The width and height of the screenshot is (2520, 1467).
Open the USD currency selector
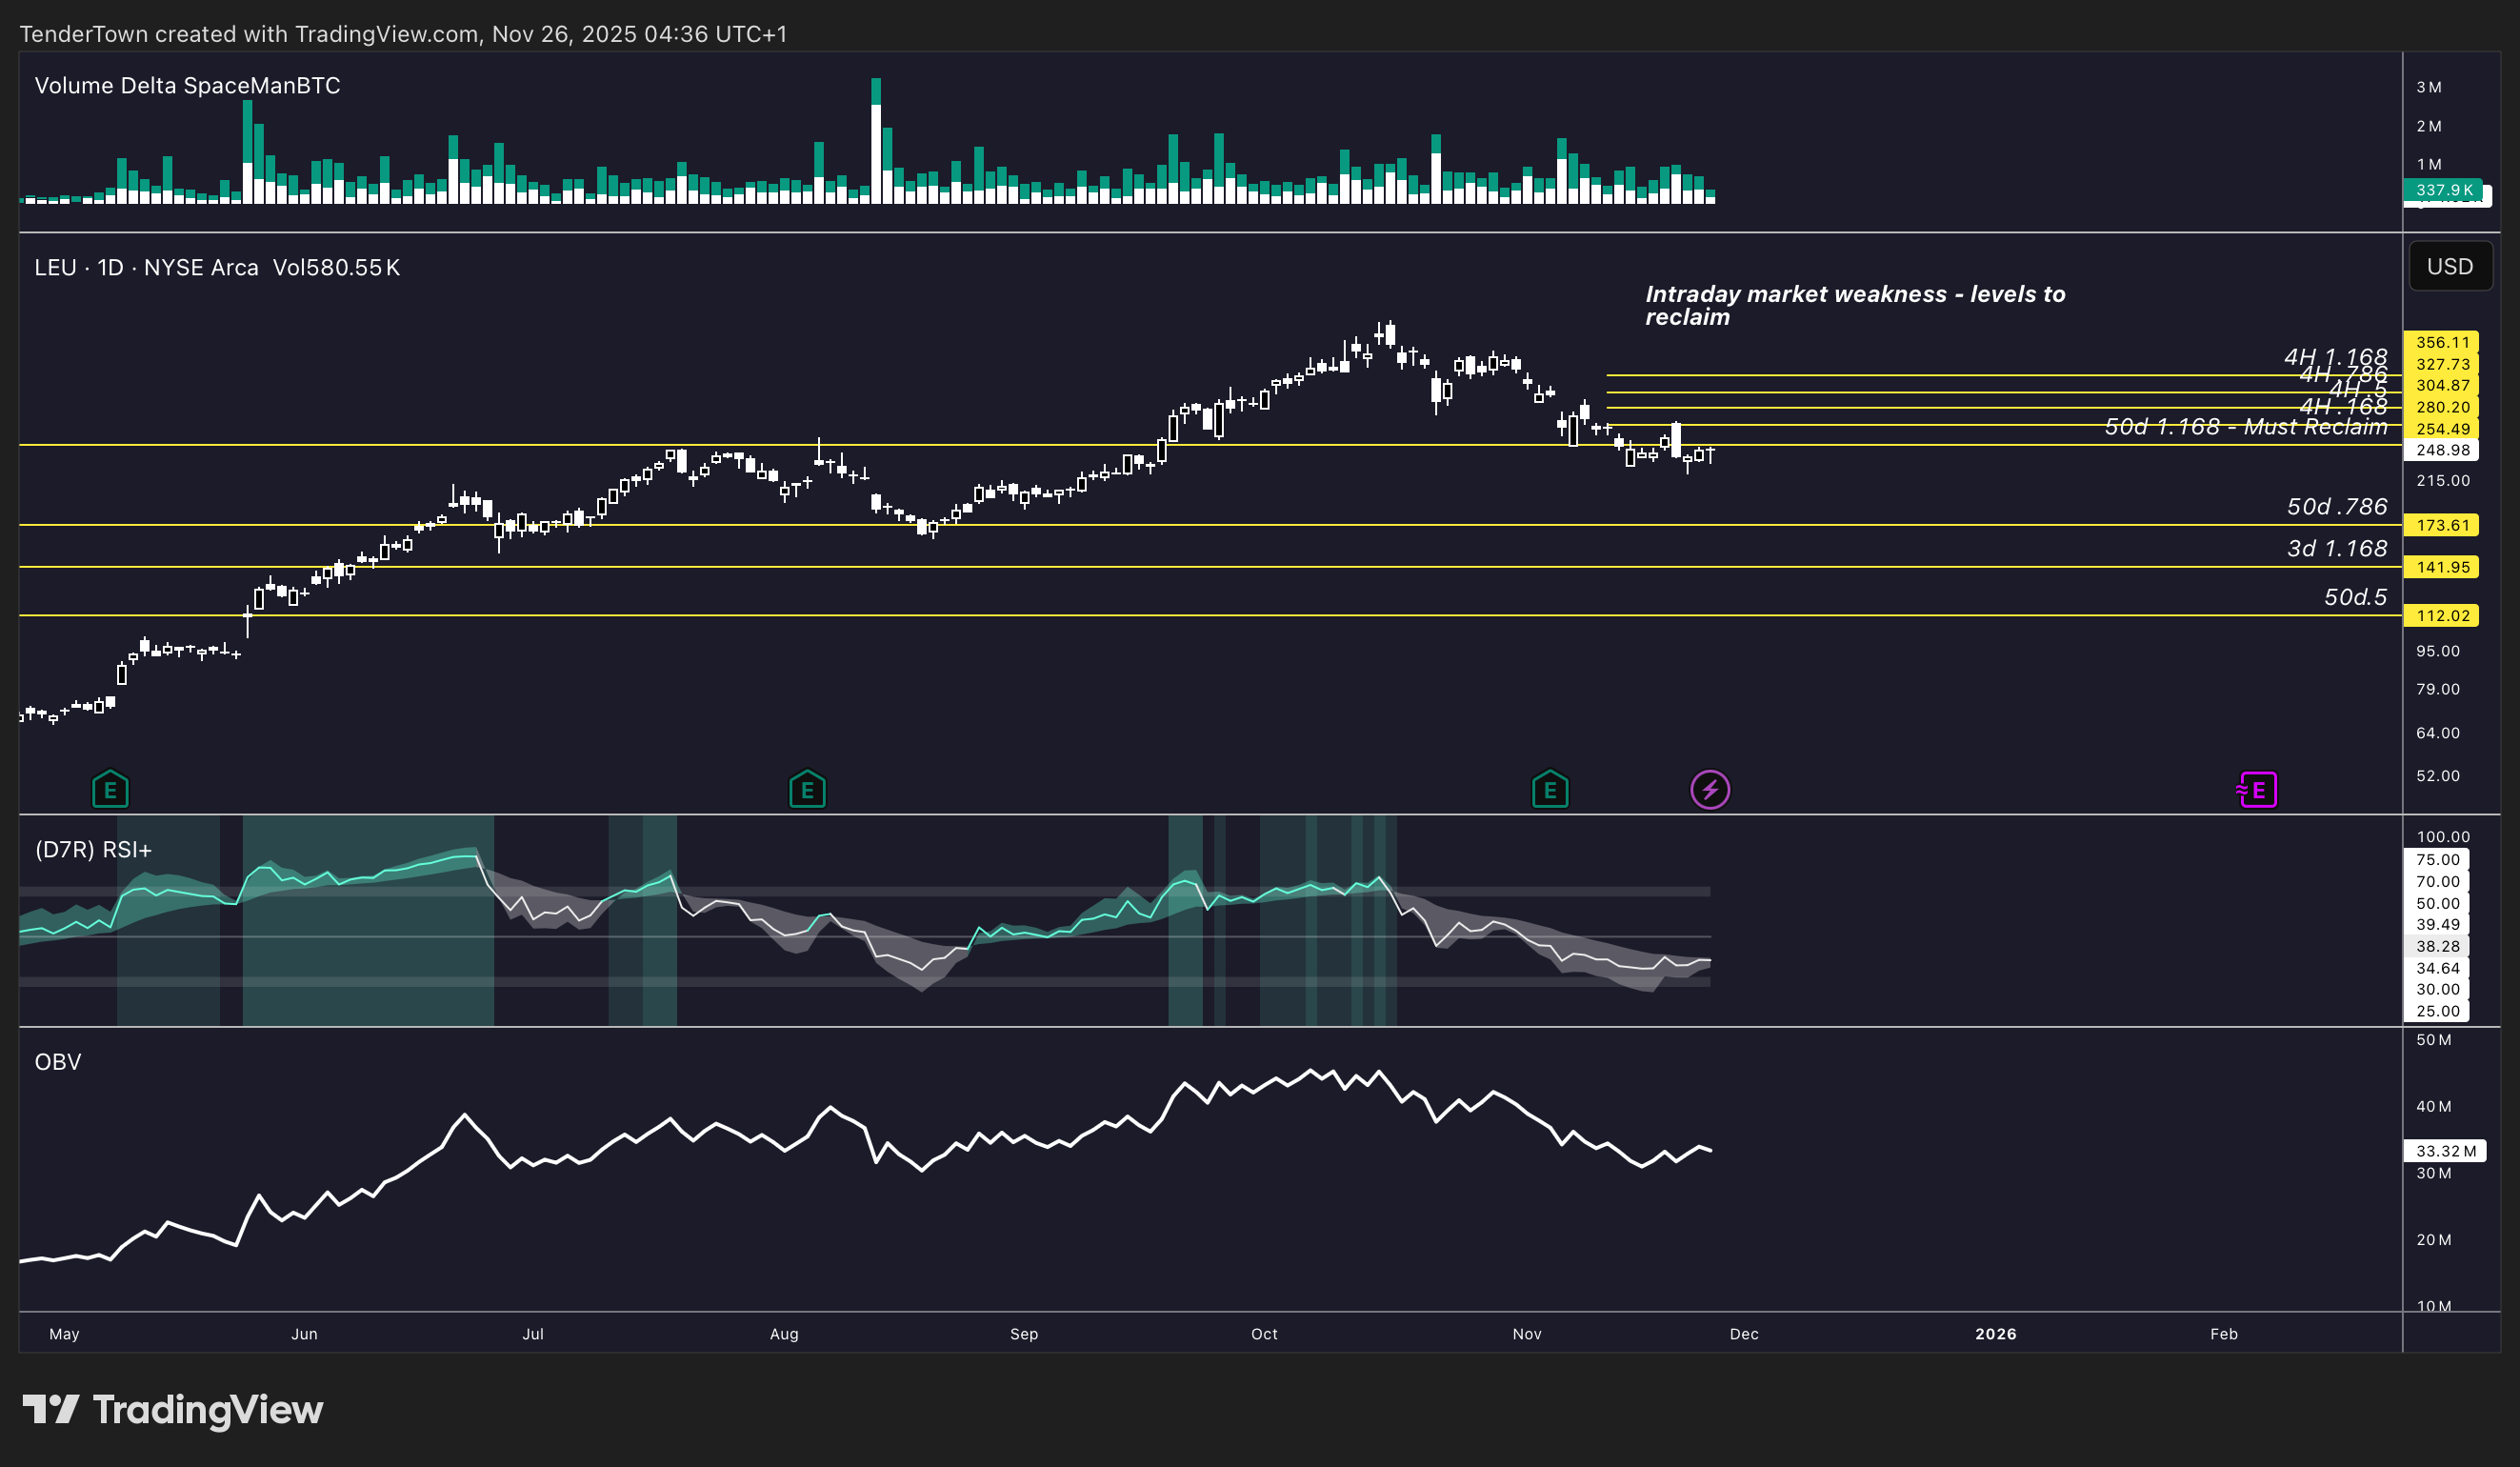(2450, 267)
